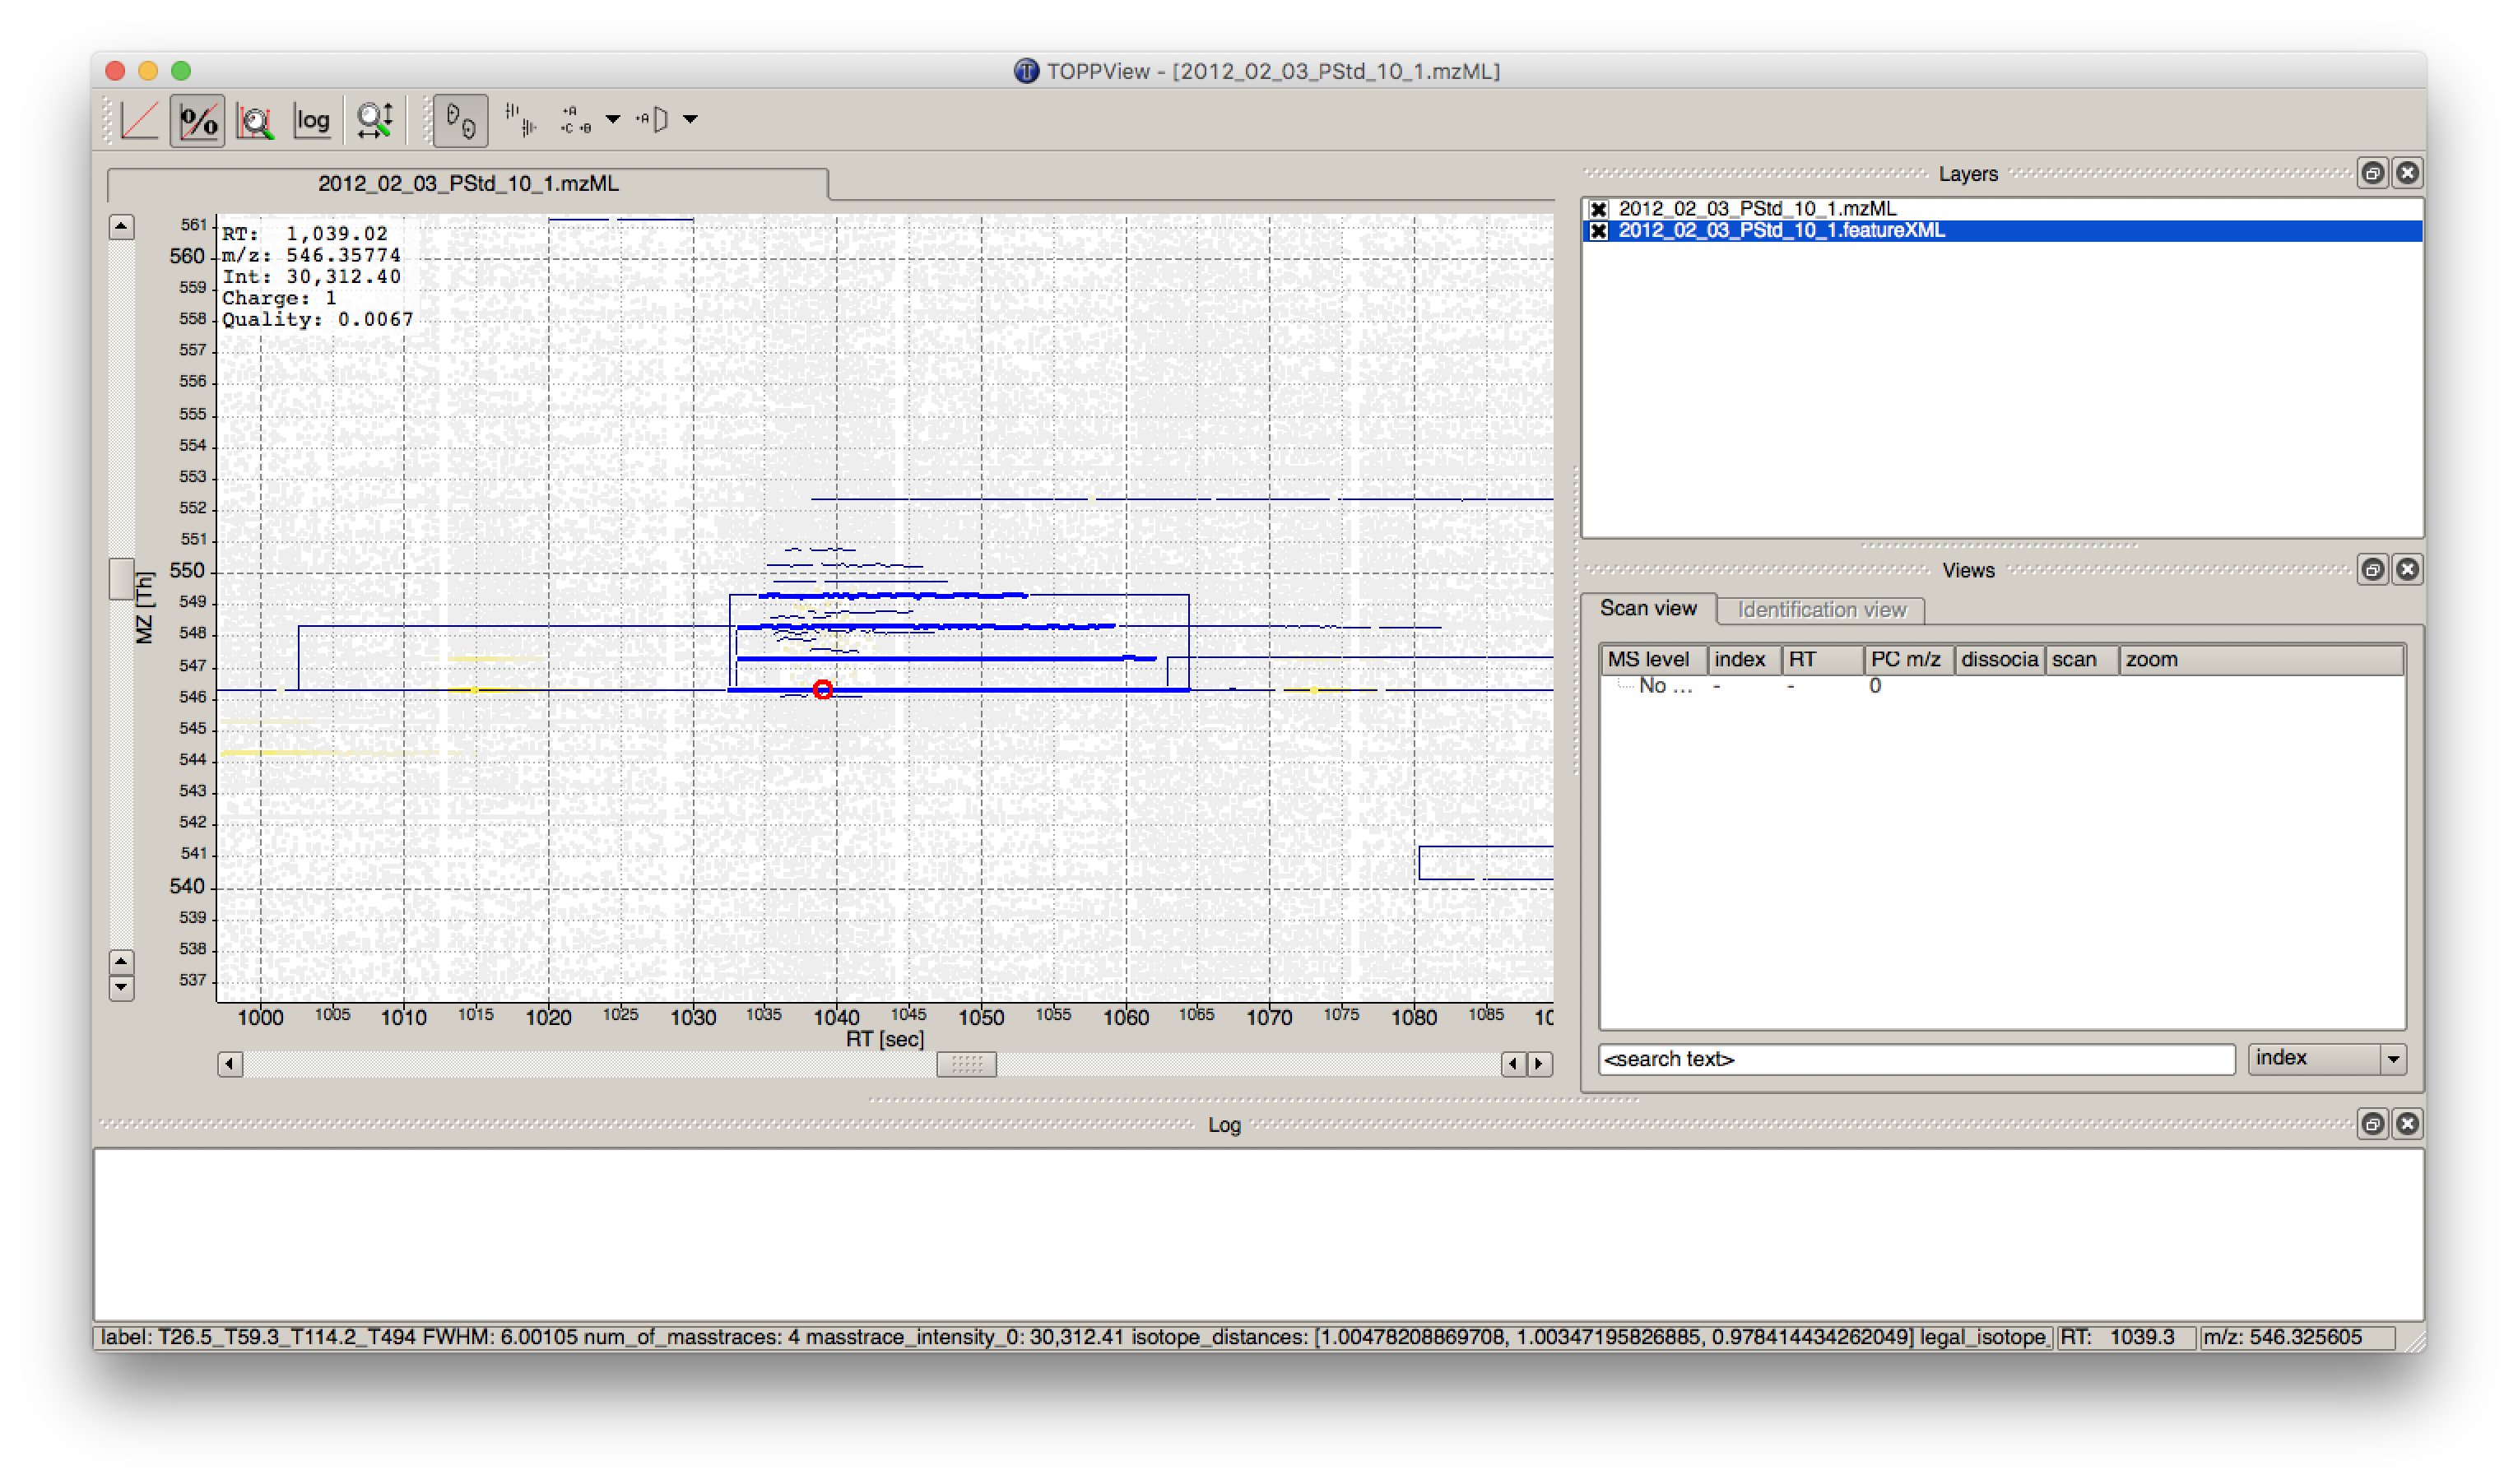Select the 'No ...' scan row
Screen dimensions: 2518x1484
coord(2002,686)
